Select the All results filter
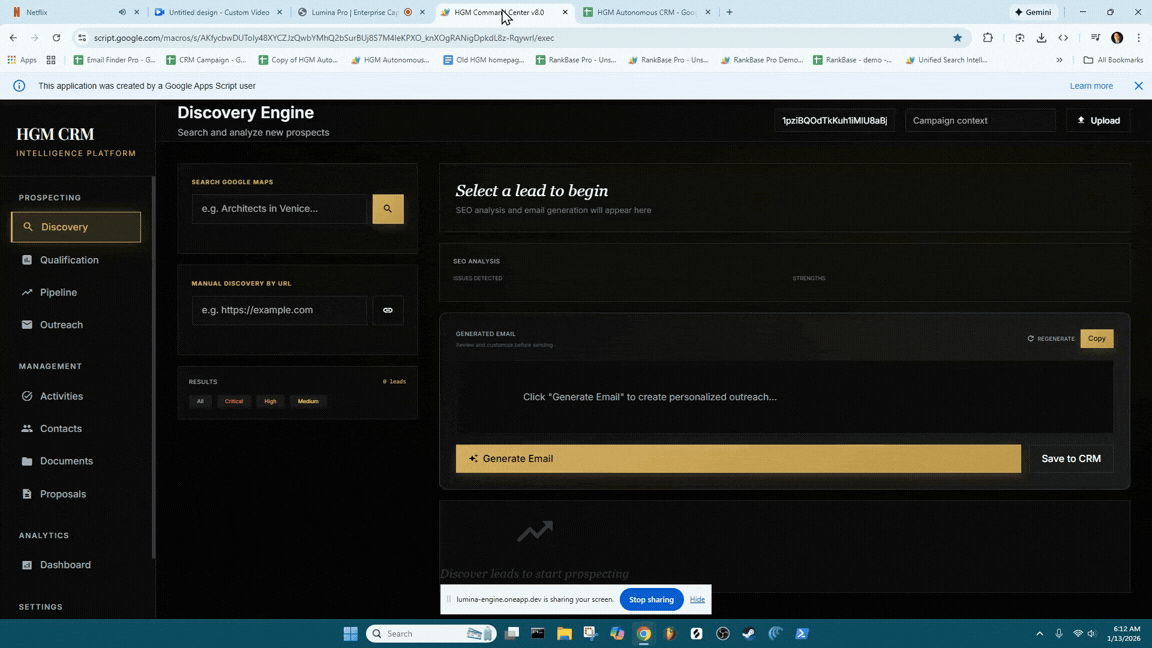 pyautogui.click(x=200, y=401)
